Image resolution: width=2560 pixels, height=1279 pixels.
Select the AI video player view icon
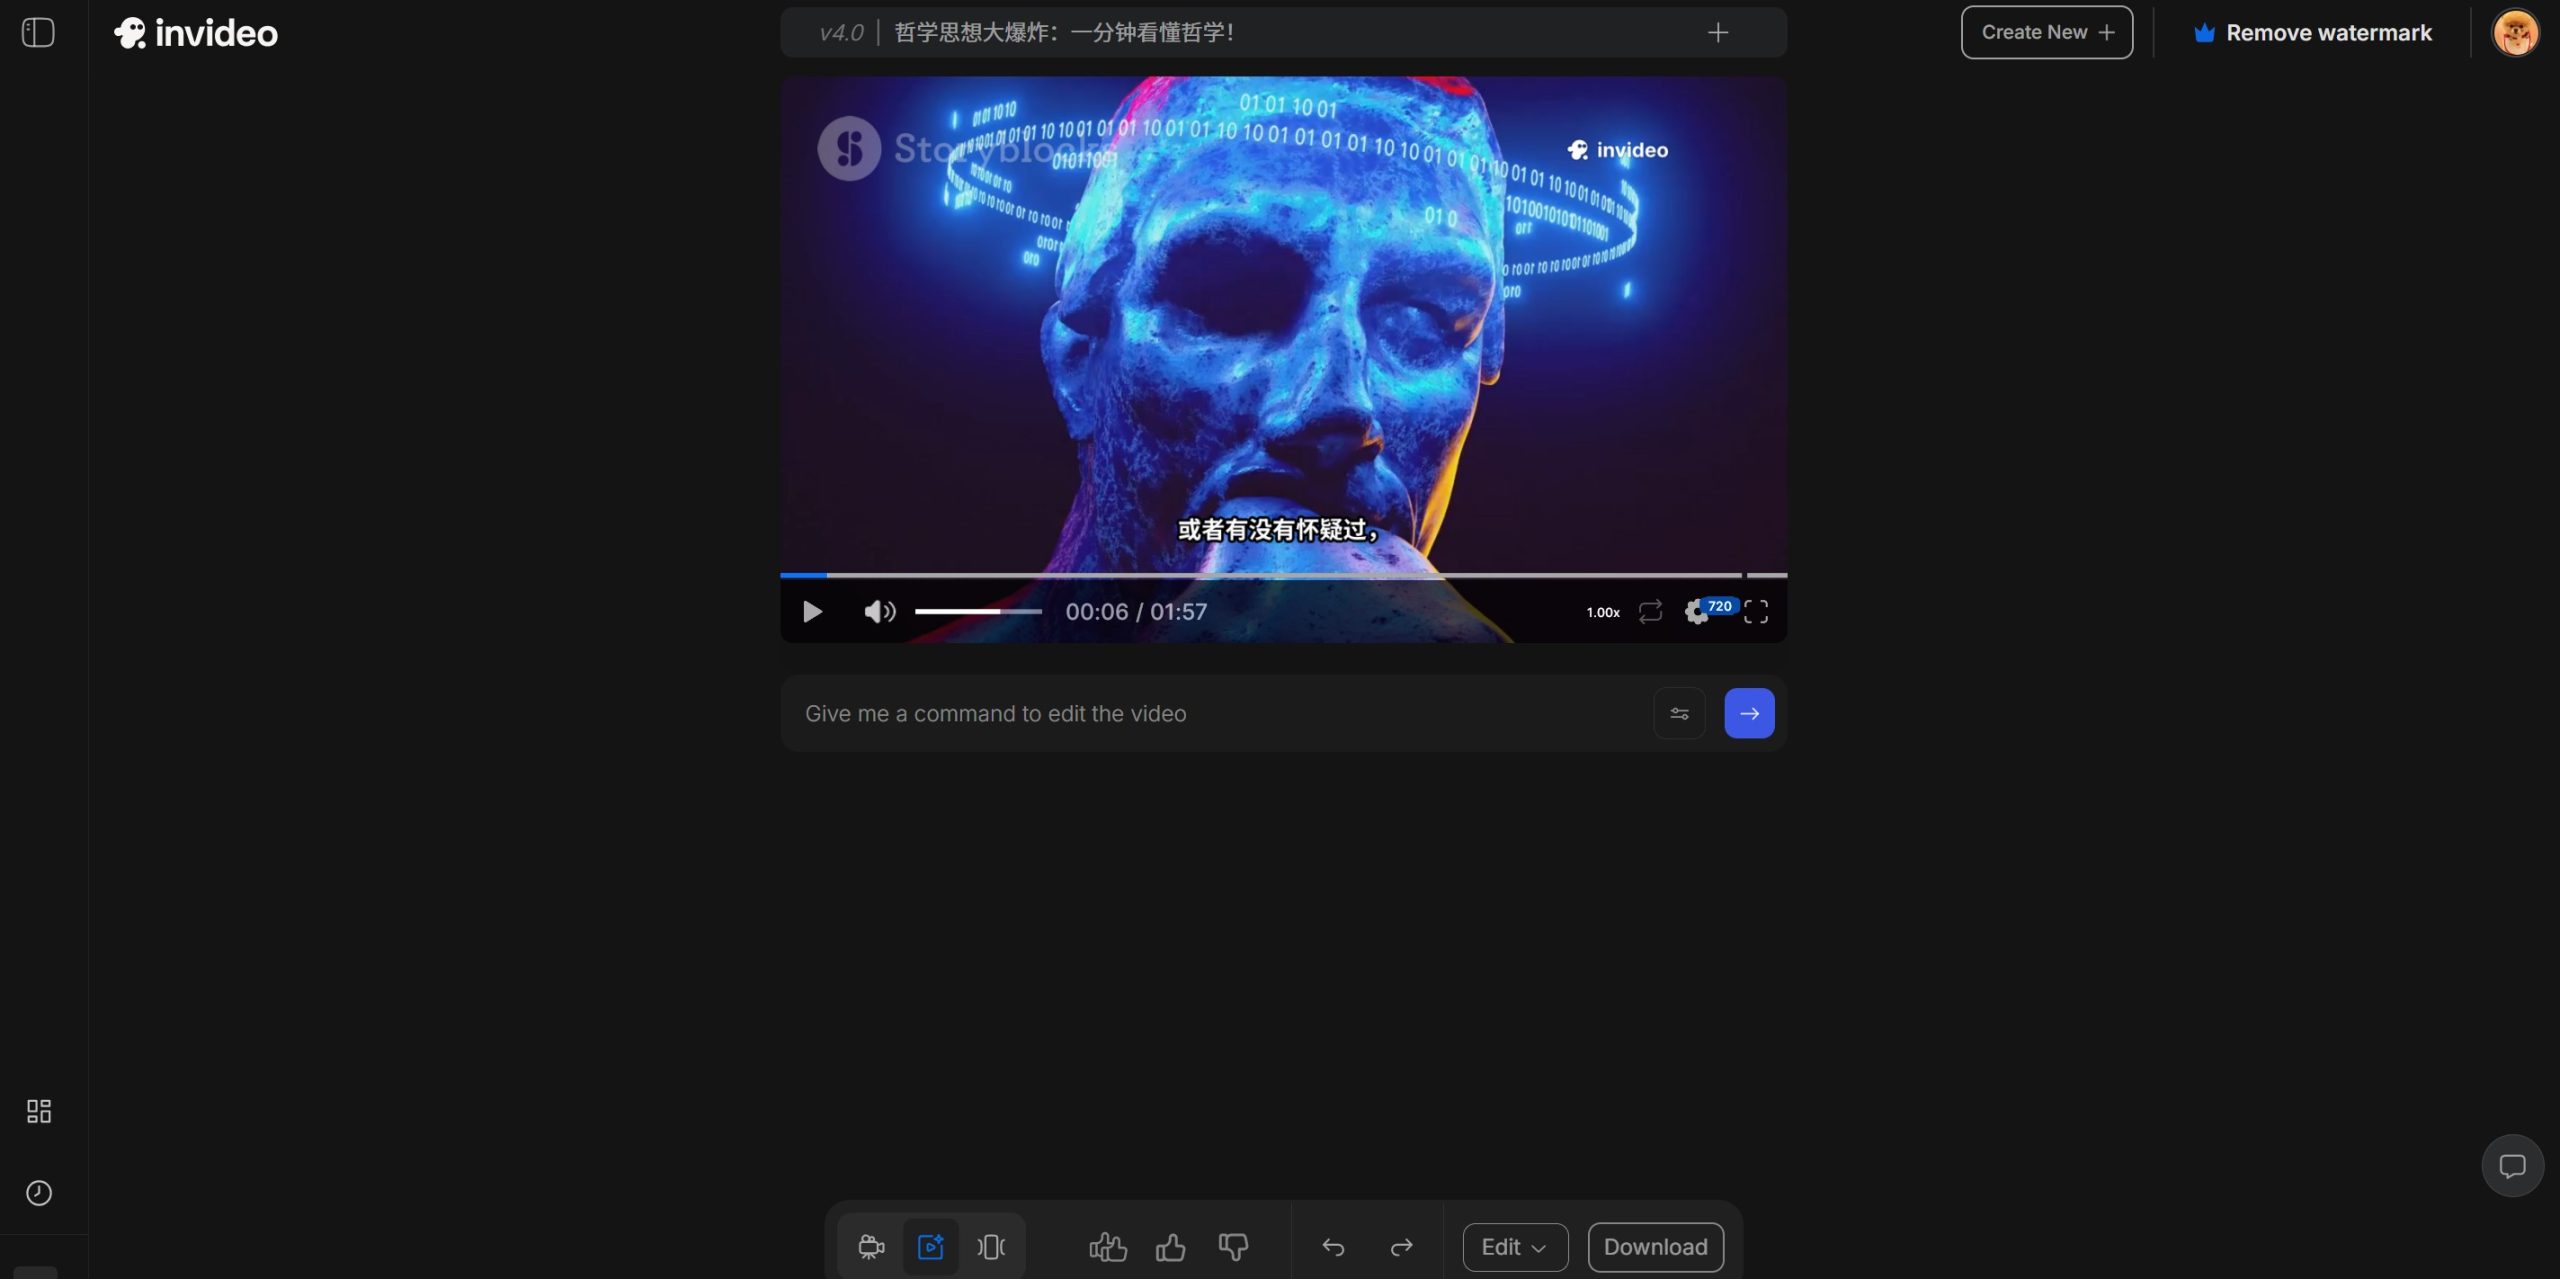(x=930, y=1246)
